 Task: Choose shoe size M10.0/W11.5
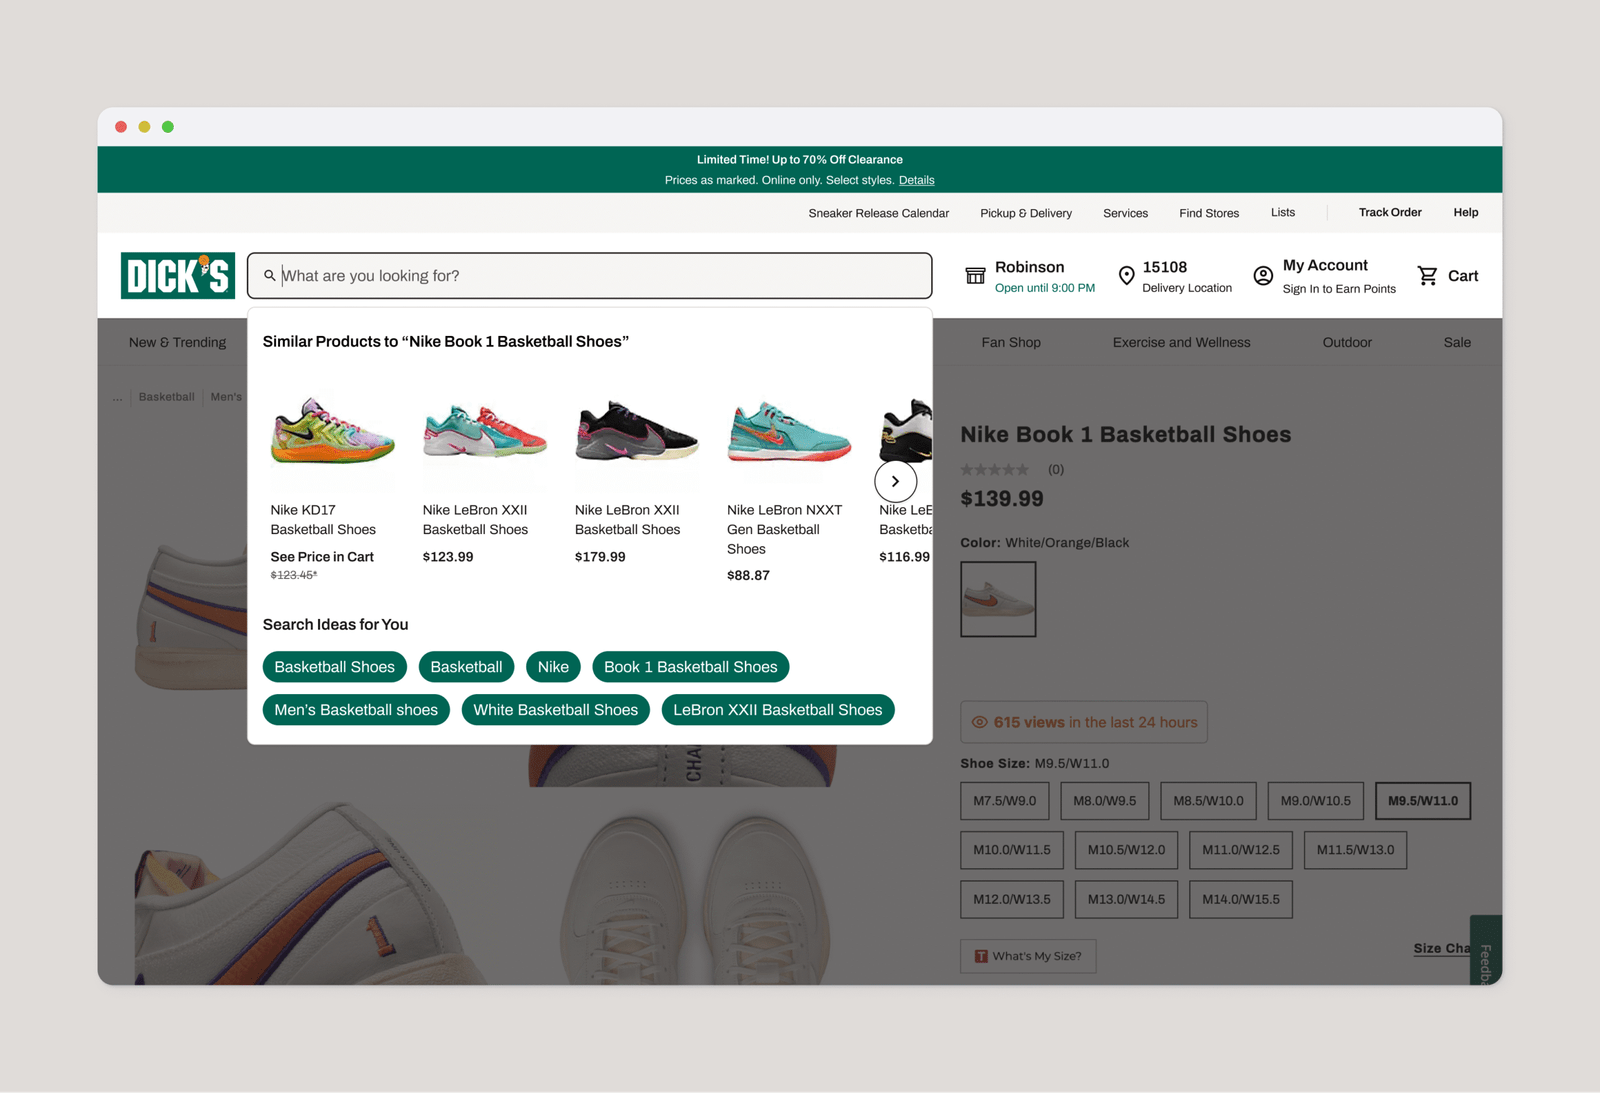coord(1011,850)
